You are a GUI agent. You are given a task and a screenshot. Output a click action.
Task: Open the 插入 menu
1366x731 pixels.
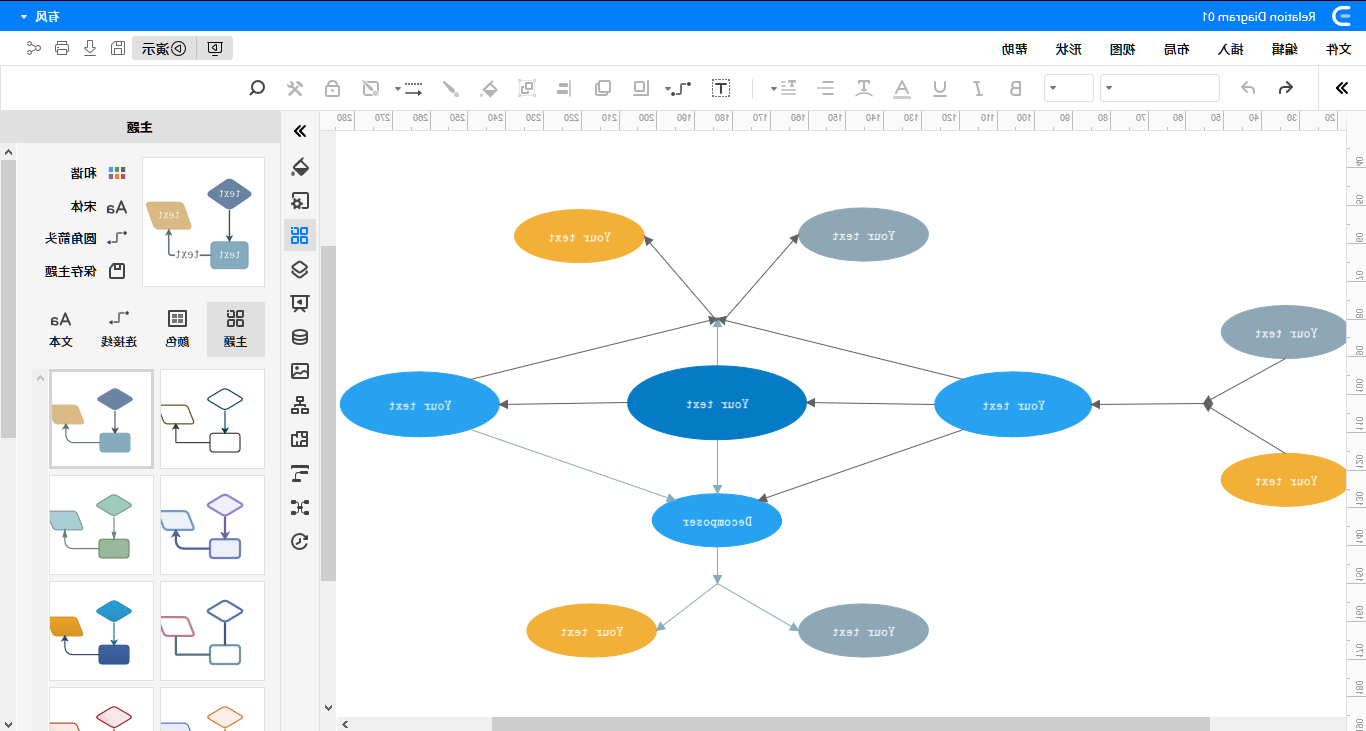coord(1230,48)
